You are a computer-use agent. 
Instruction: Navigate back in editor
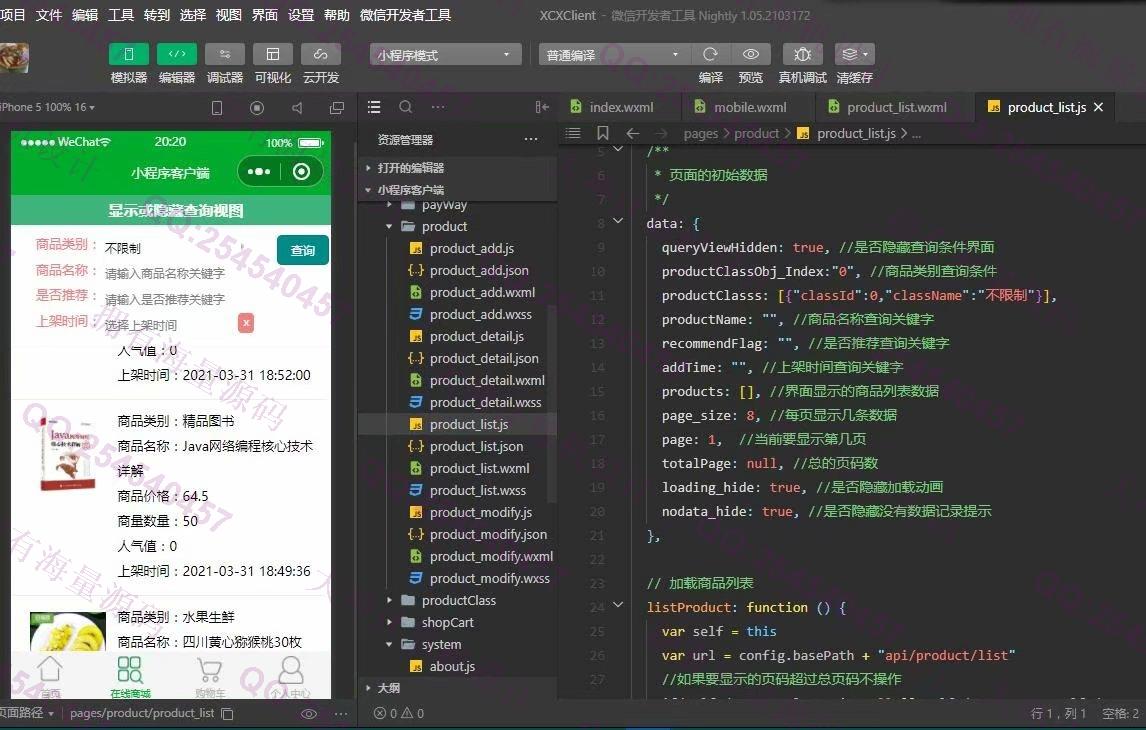click(633, 133)
